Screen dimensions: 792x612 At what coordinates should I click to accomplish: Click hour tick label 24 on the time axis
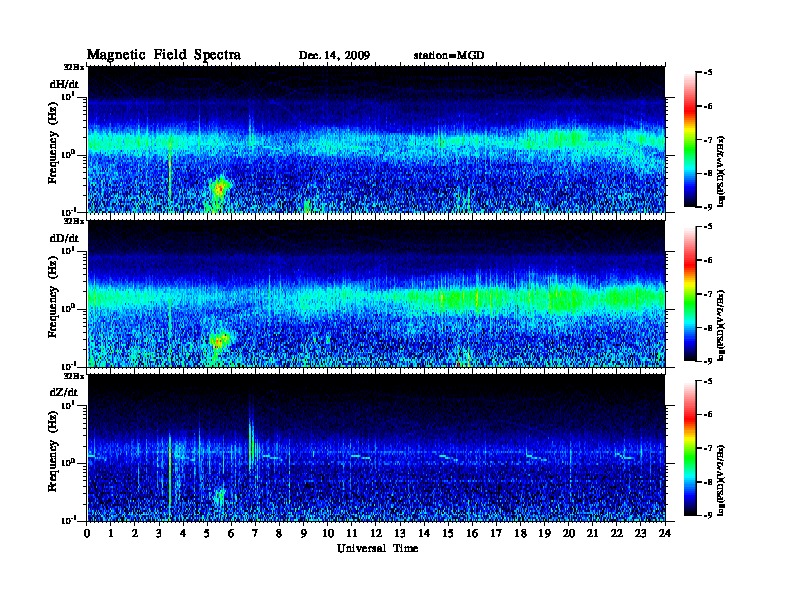(x=665, y=533)
